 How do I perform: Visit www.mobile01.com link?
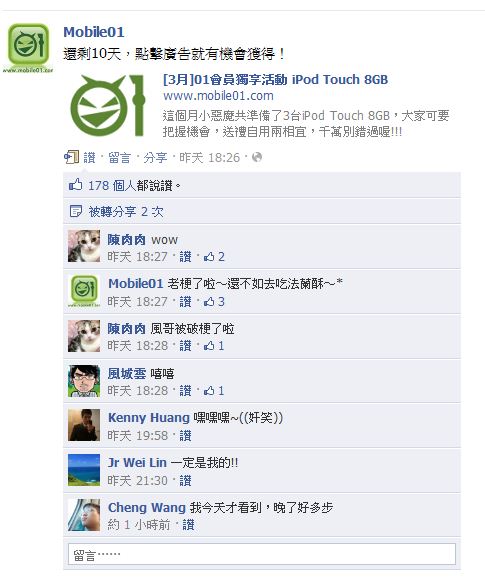(218, 96)
